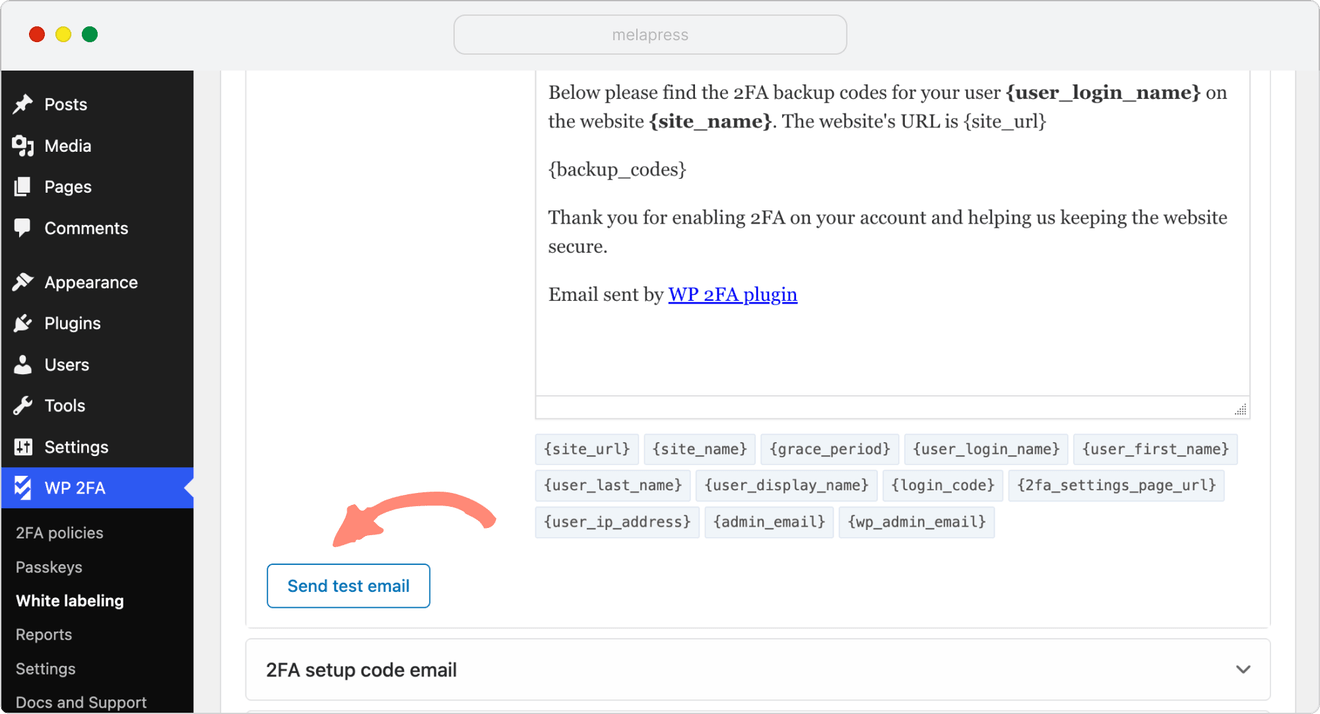This screenshot has height=714, width=1320.
Task: Open 2FA policies submenu
Action: 59,533
